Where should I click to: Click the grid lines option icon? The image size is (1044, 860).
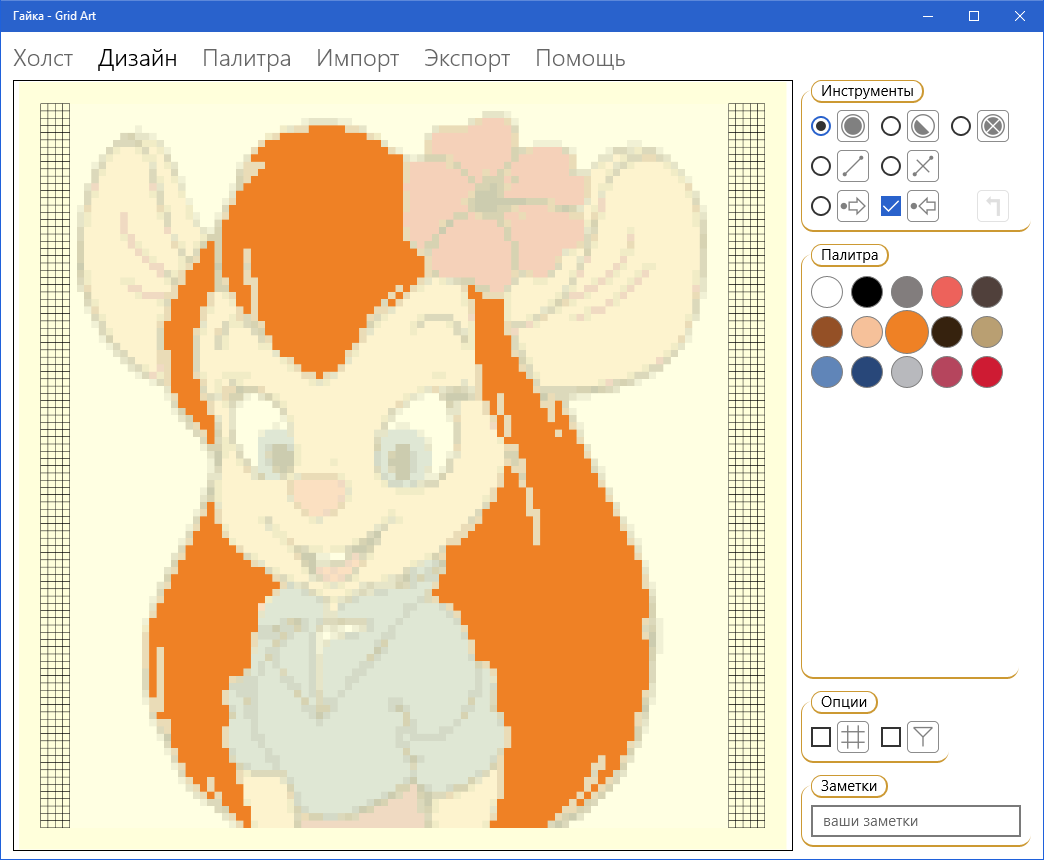click(x=853, y=737)
